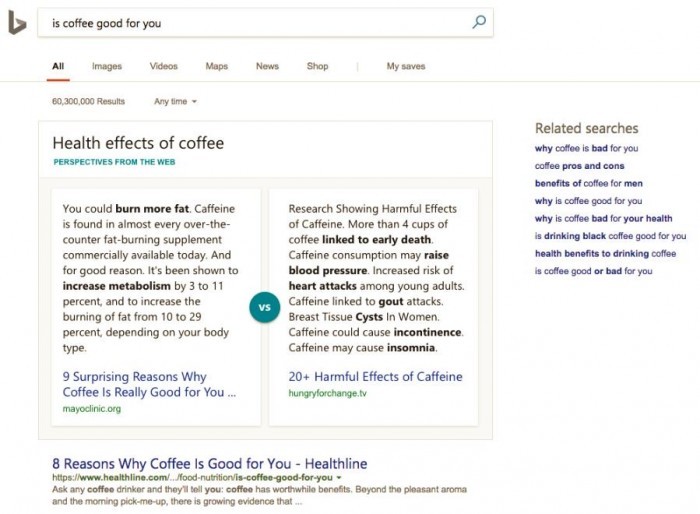Select why coffee is bad for you suggestion

586,148
